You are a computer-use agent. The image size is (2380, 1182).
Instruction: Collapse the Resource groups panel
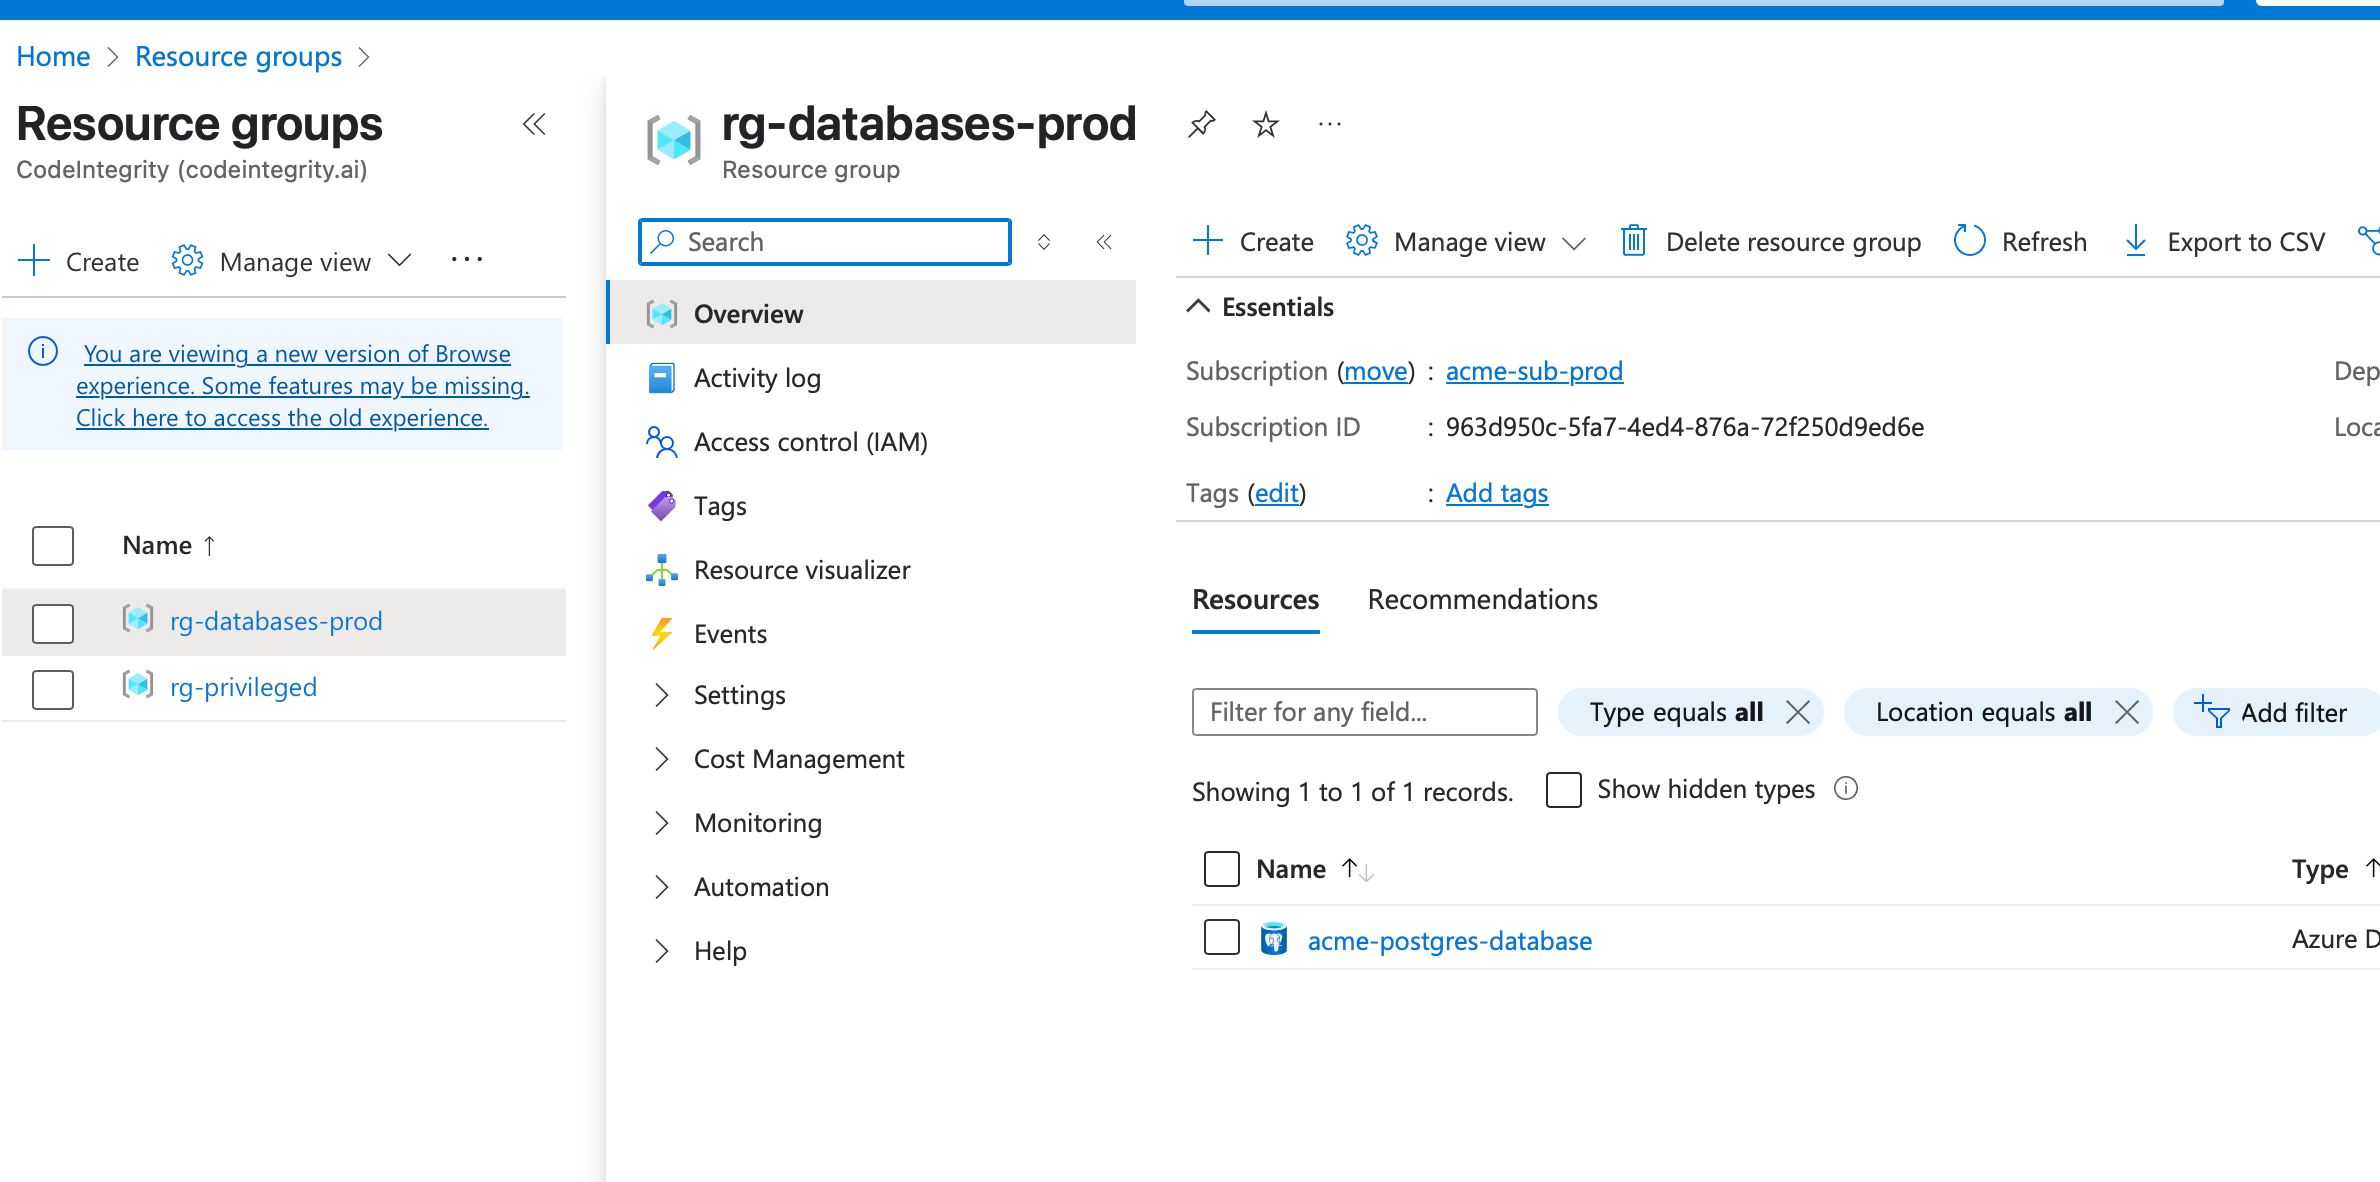pos(535,125)
